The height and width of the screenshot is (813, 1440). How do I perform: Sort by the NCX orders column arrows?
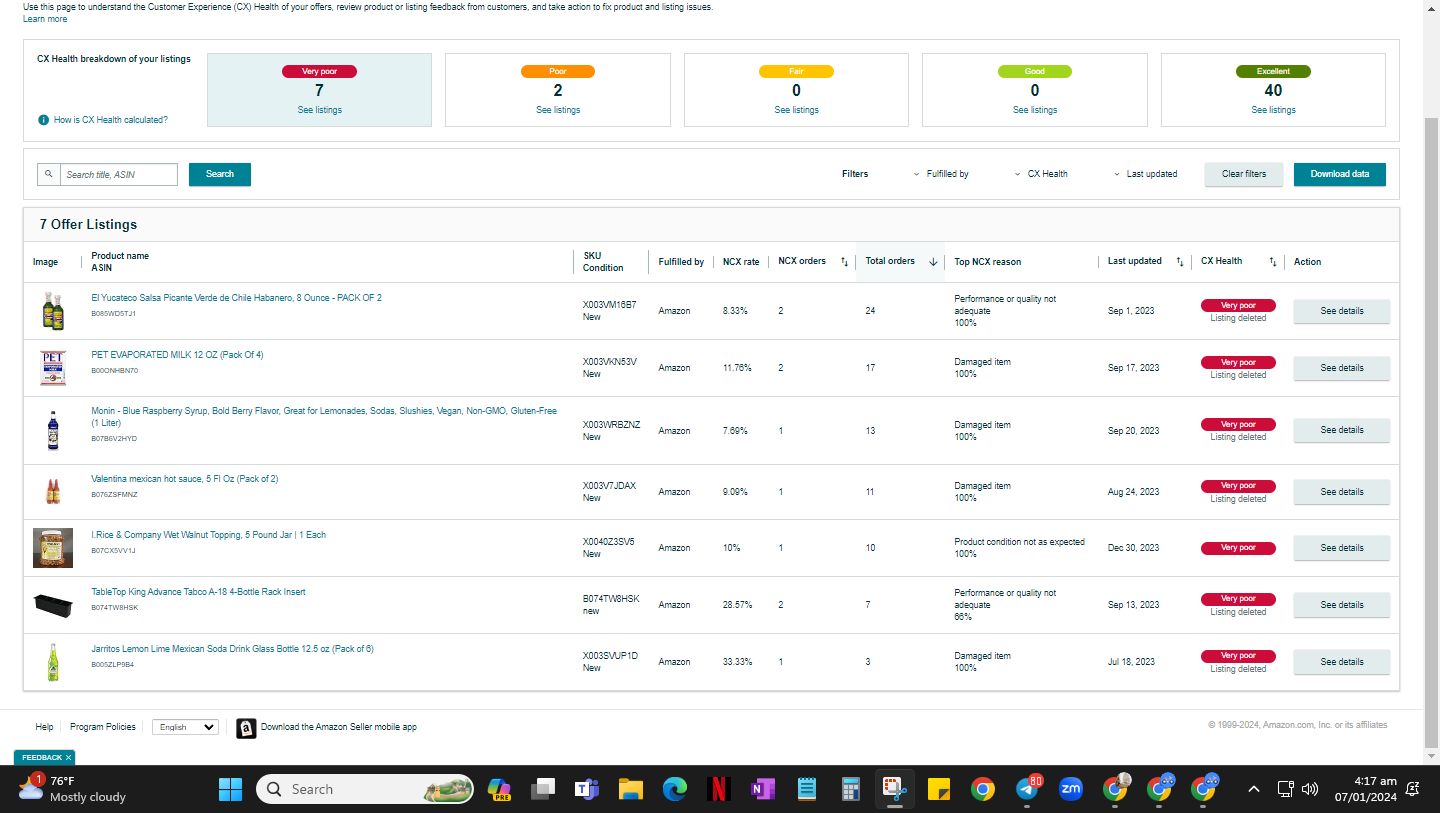844,262
